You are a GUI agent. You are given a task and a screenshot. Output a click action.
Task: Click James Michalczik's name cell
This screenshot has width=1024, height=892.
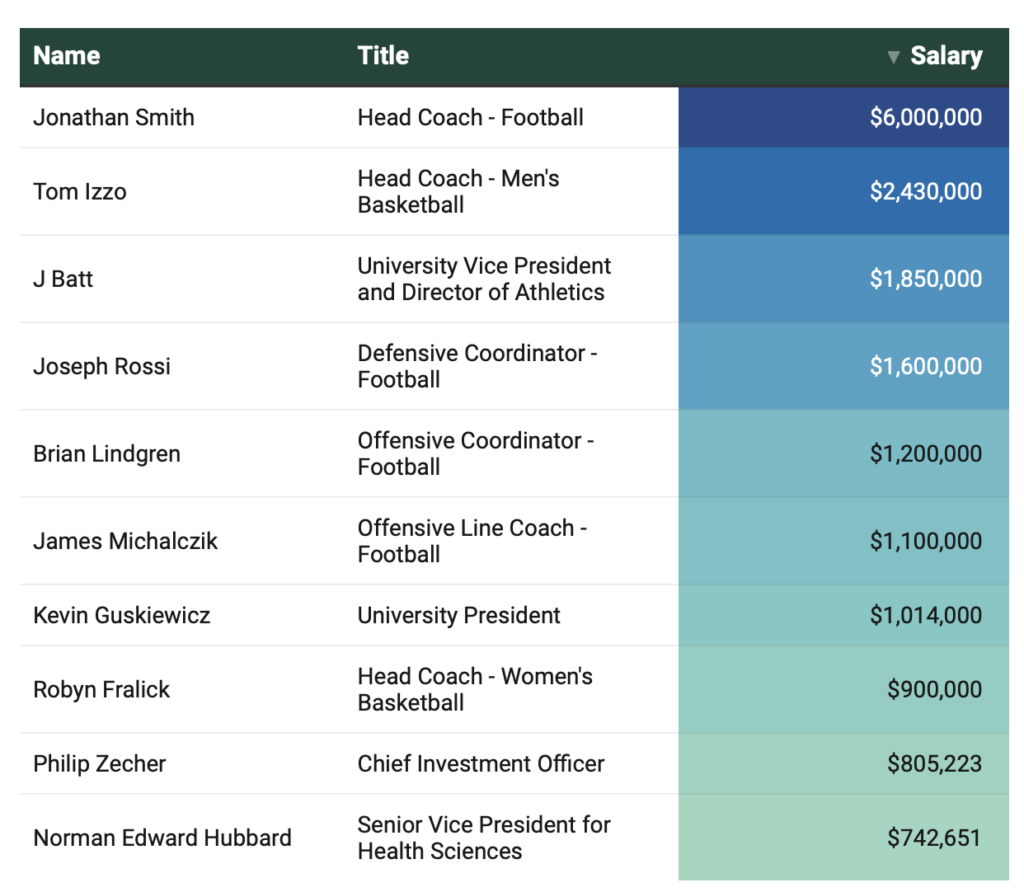tap(125, 541)
